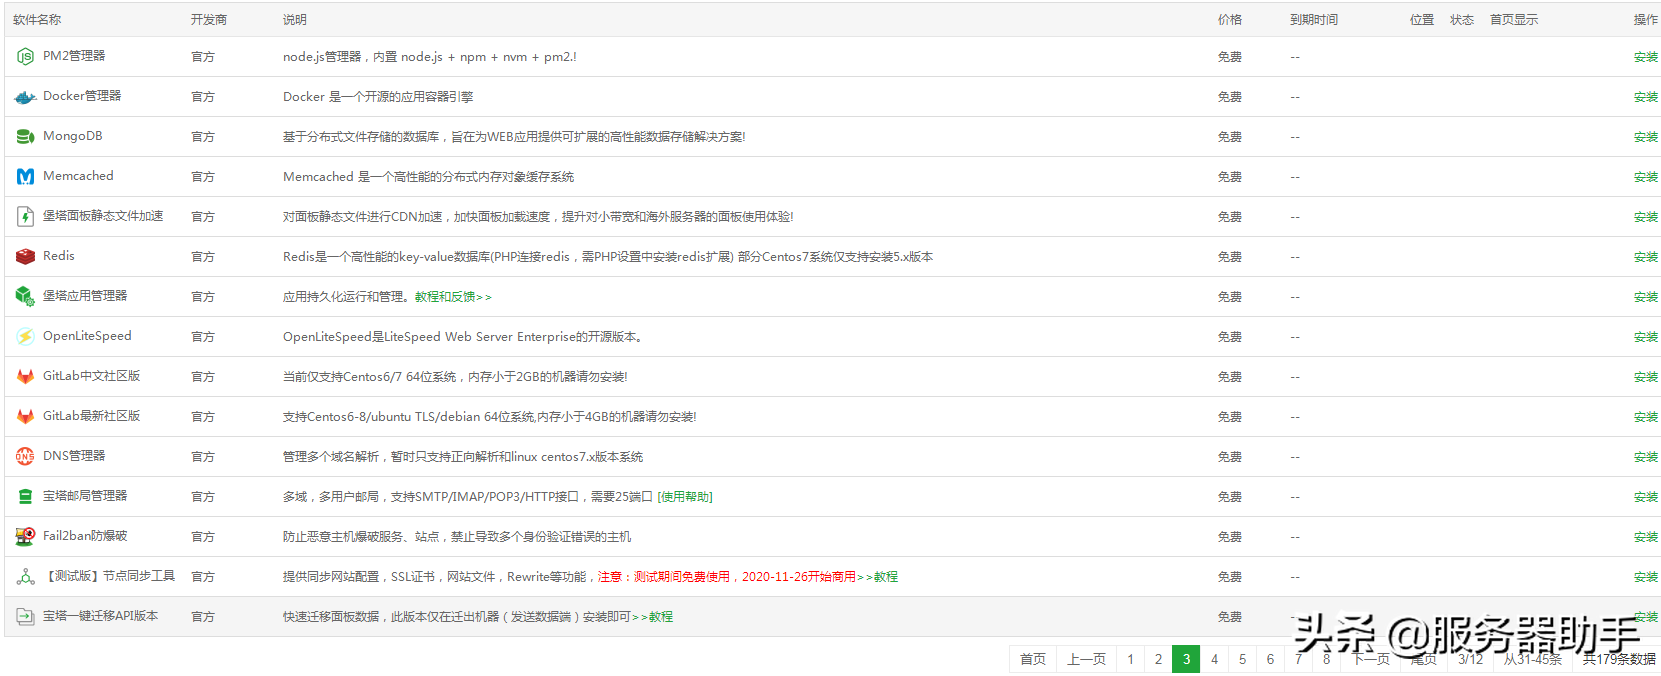Viewport: 1661px width, 676px height.
Task: Click the Memcached name text
Action: point(78,176)
